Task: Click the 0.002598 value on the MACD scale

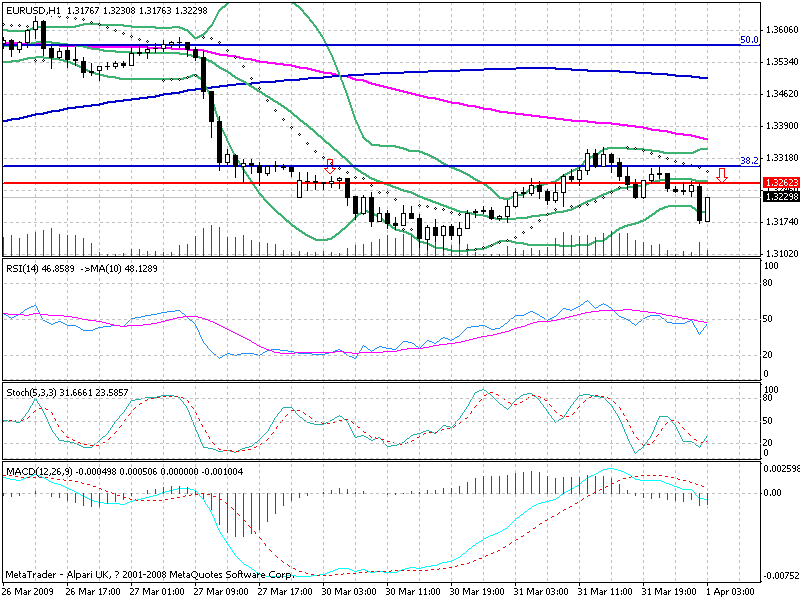Action: [x=781, y=469]
